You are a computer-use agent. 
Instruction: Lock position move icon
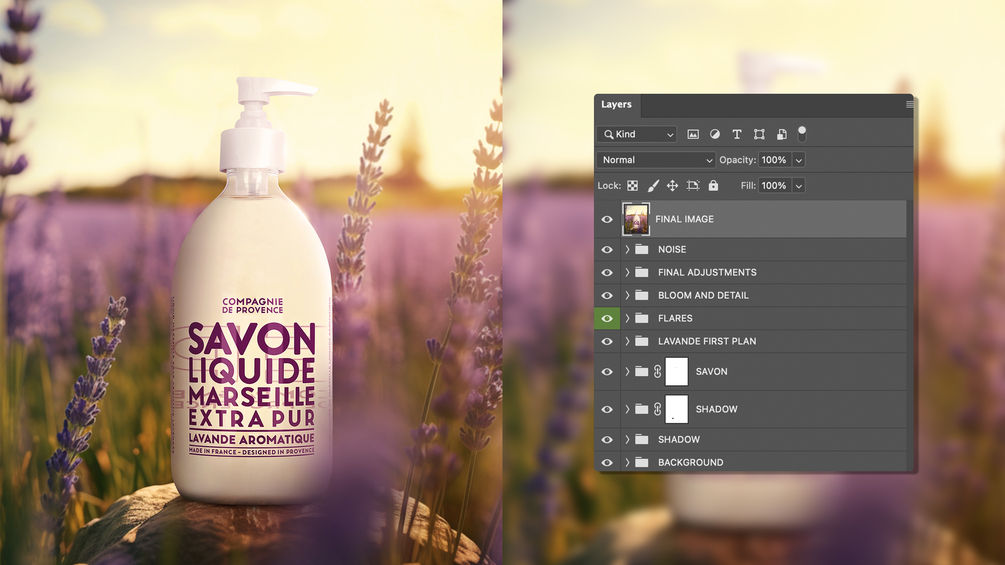[672, 186]
